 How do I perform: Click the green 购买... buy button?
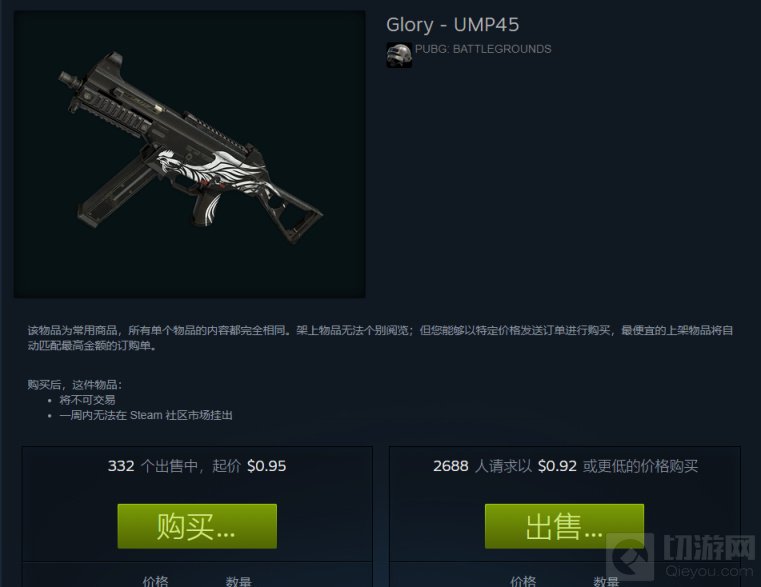[x=197, y=526]
